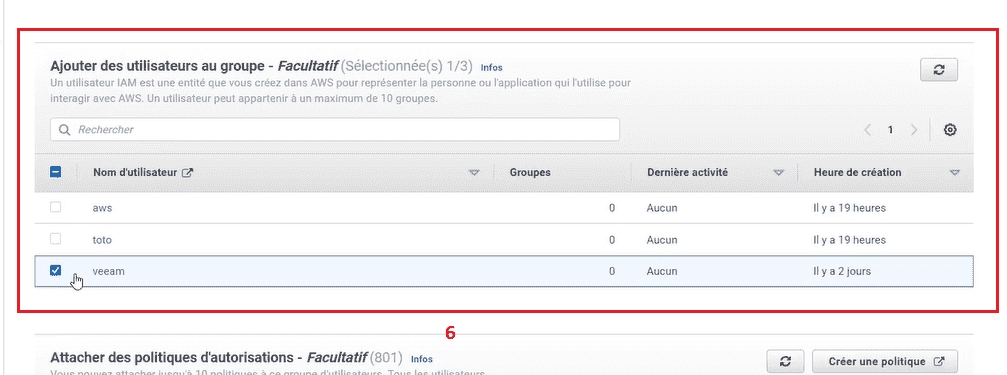This screenshot has width=1007, height=375.
Task: Uncheck the box for user veeam
Action: pyautogui.click(x=56, y=270)
